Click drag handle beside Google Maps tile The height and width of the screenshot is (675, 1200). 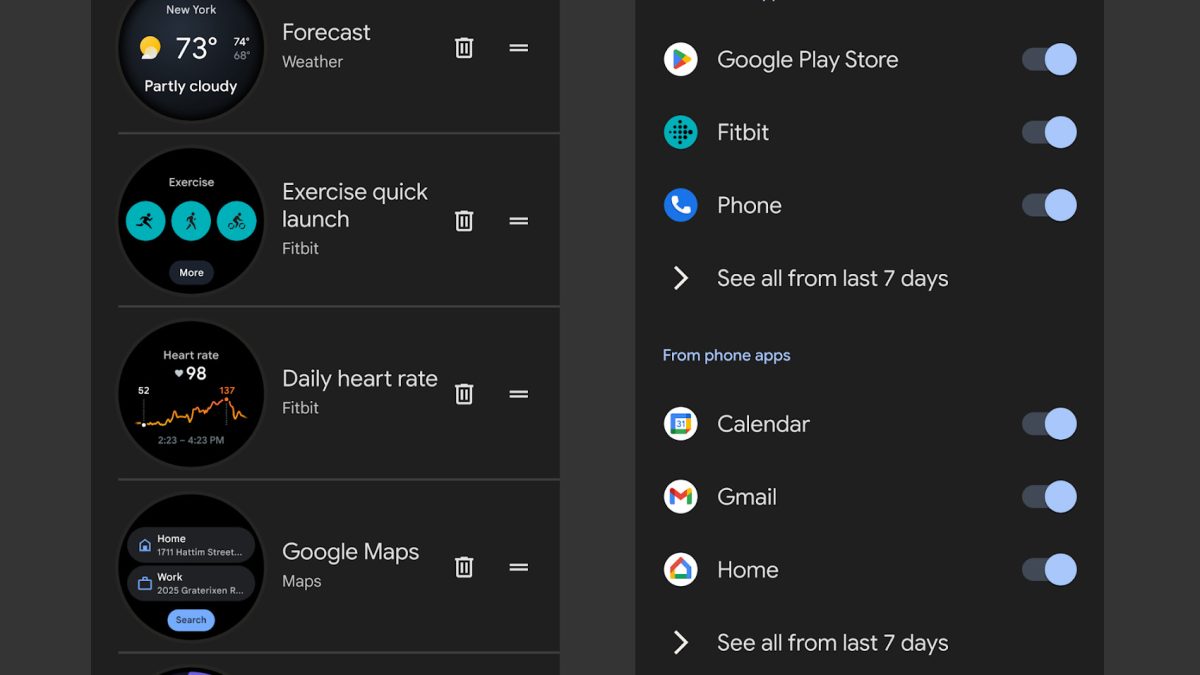click(518, 567)
